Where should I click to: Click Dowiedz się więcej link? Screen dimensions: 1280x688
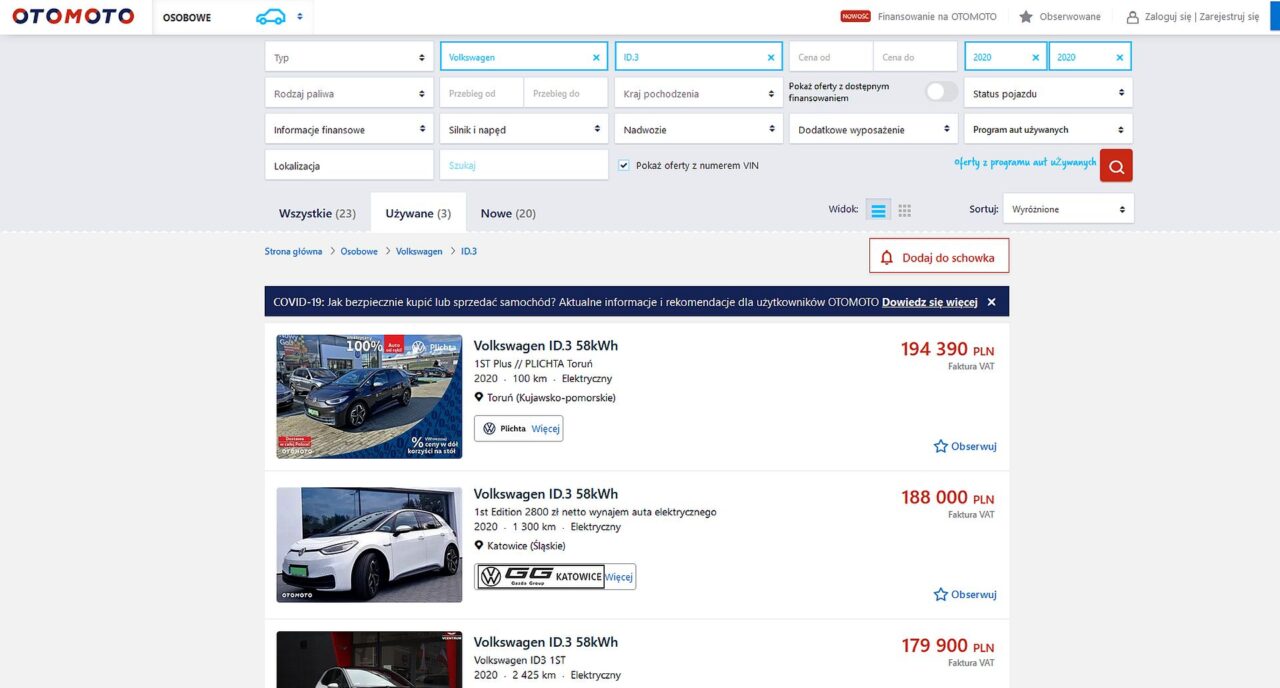click(x=929, y=302)
